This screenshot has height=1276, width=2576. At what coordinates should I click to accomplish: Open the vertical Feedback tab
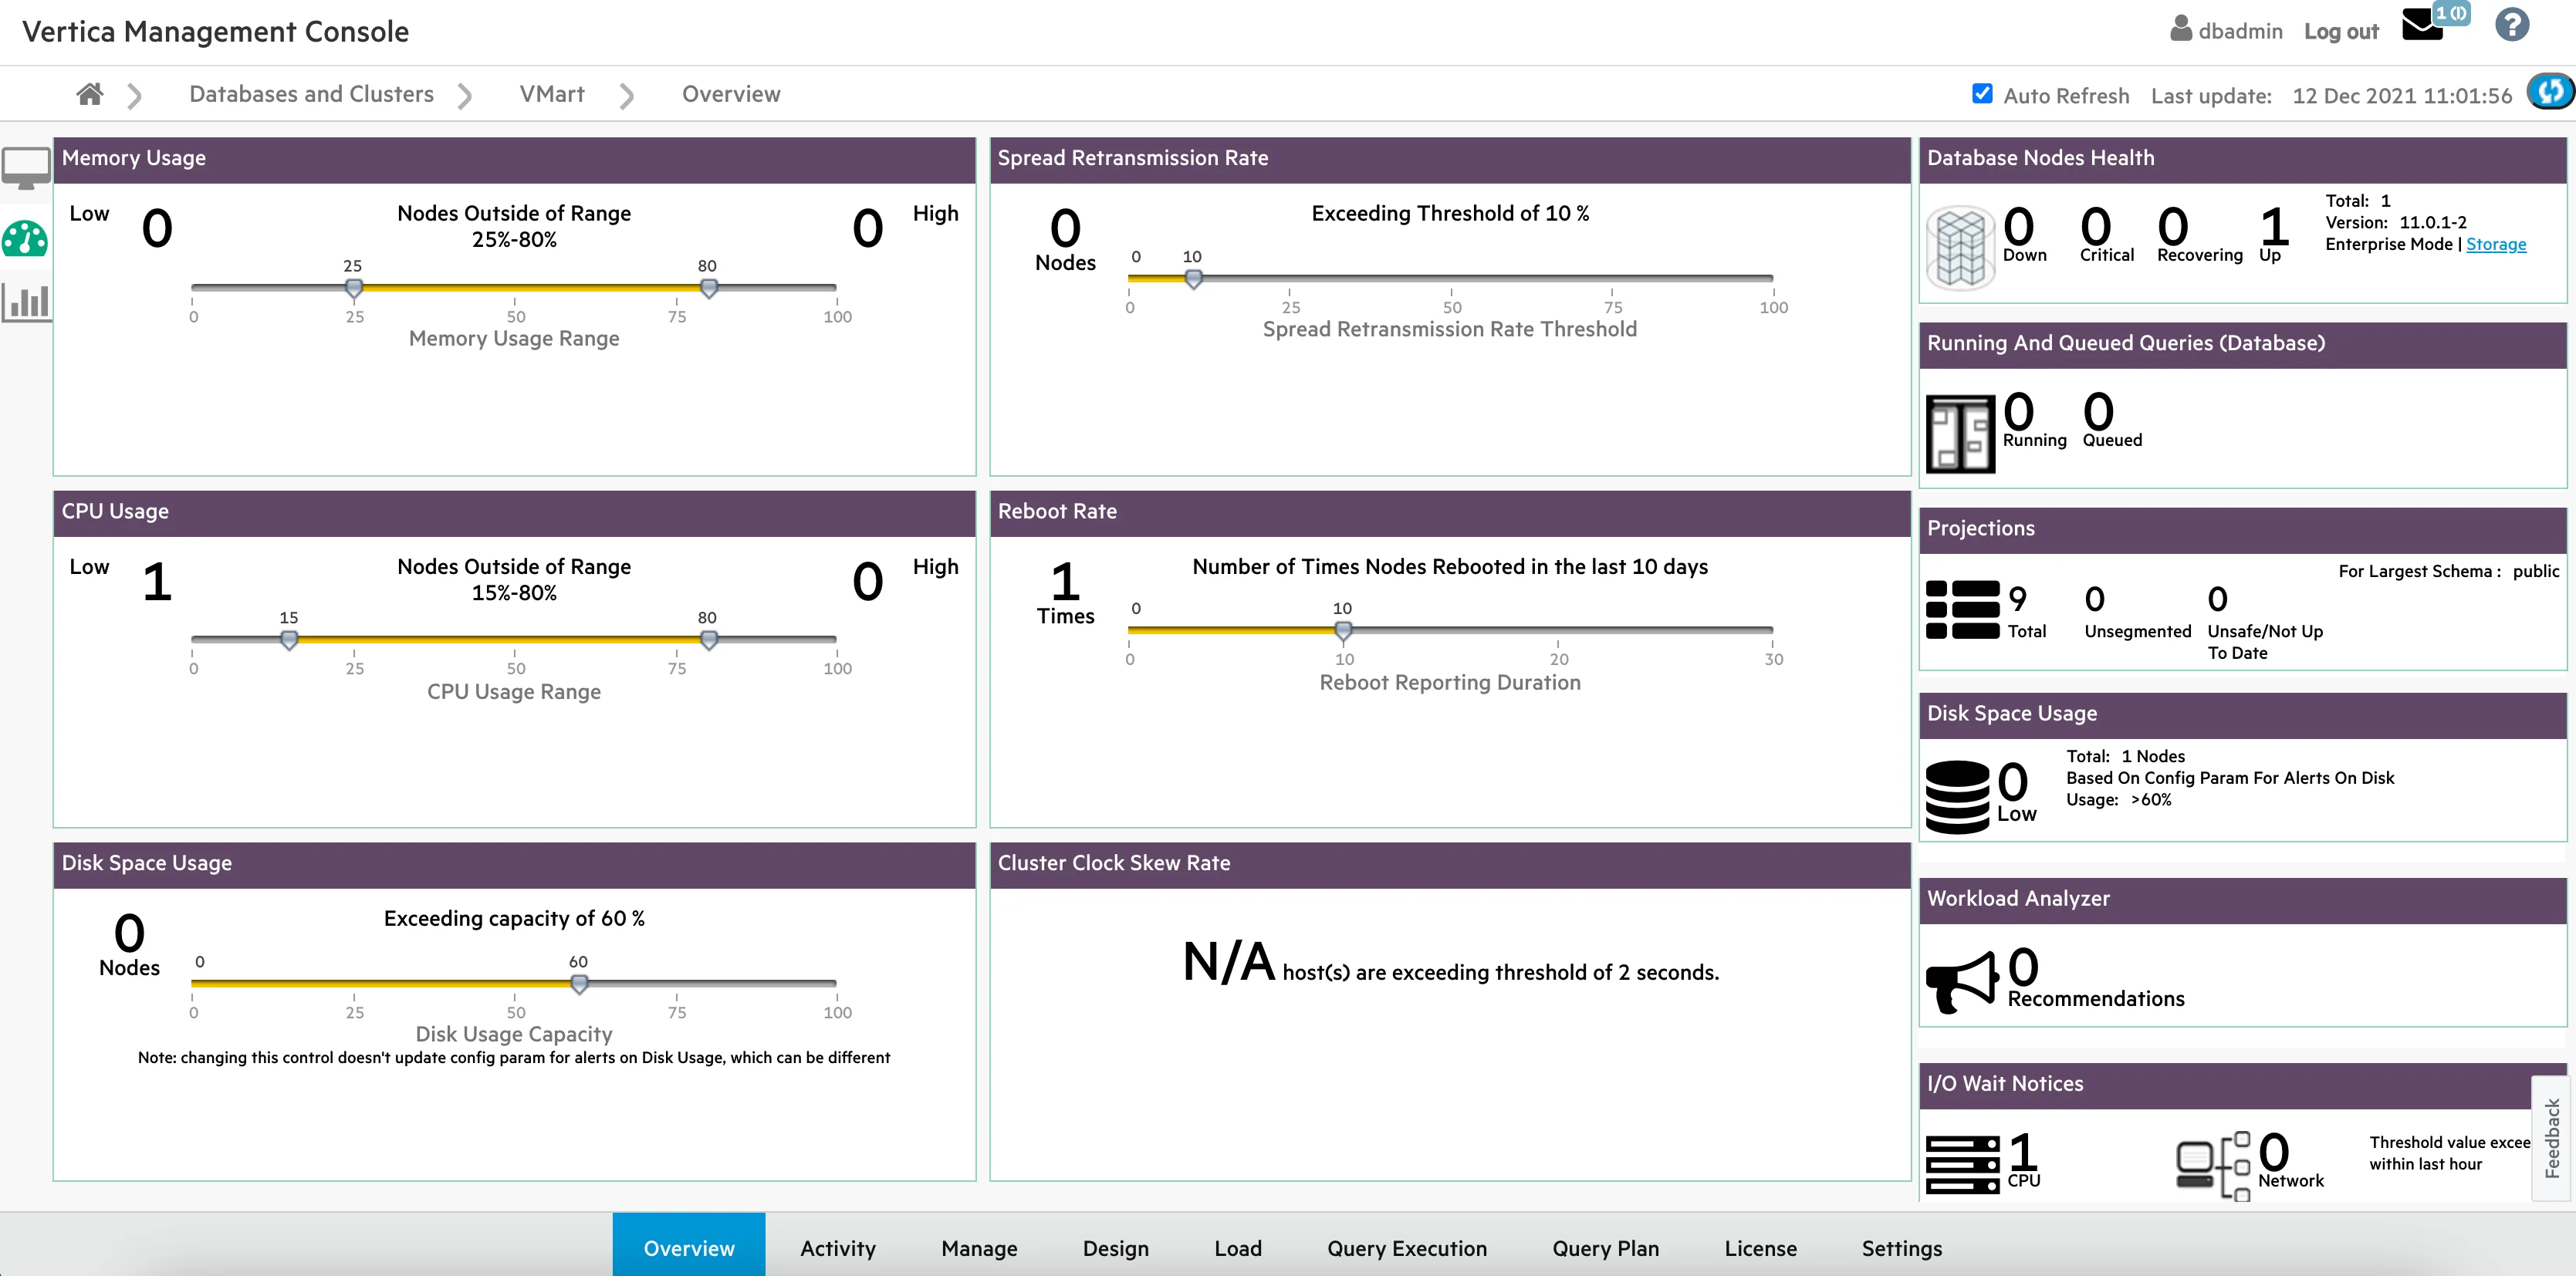pos(2553,1138)
